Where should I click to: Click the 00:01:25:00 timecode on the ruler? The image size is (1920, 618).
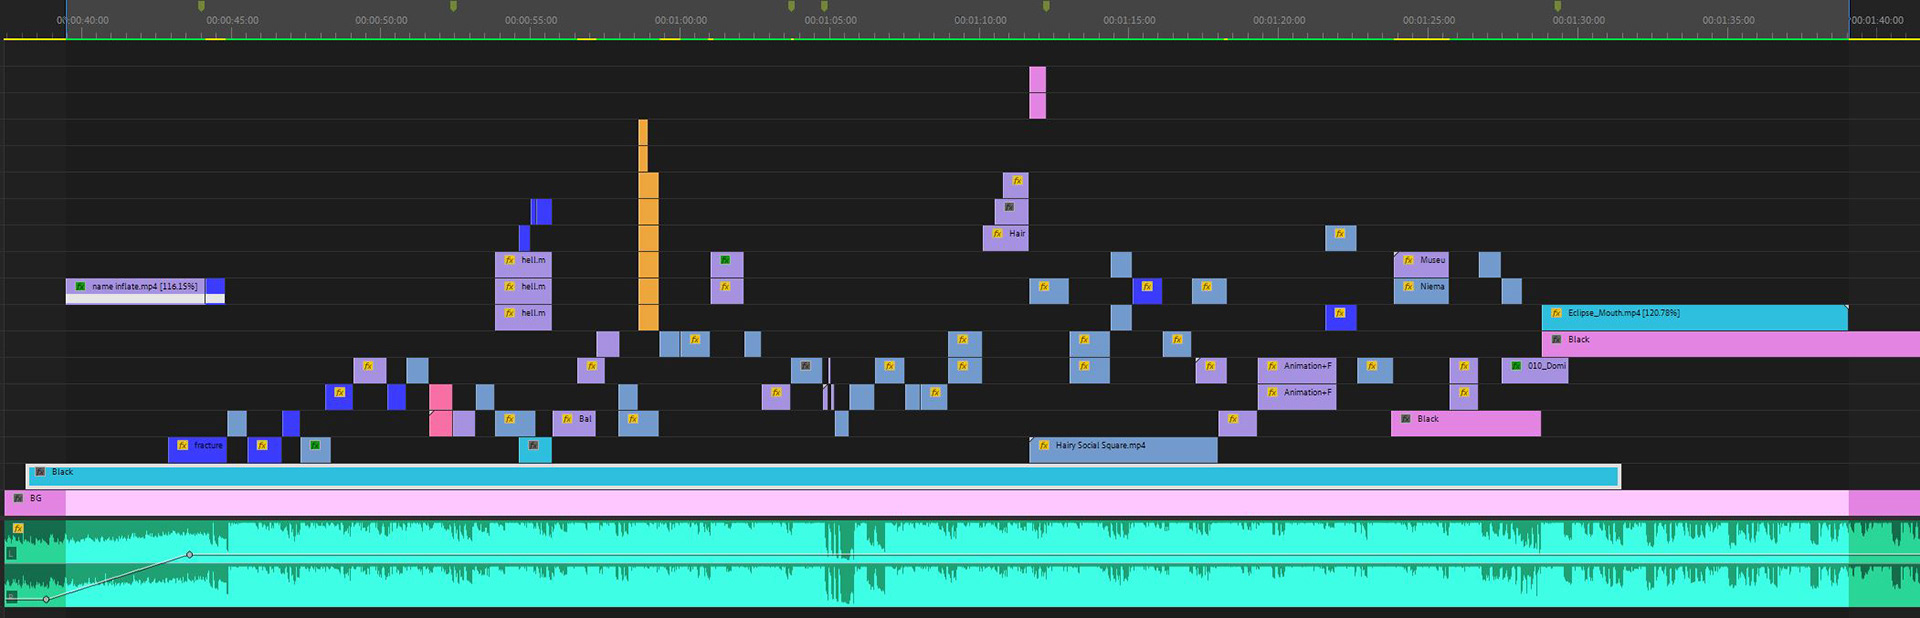(1429, 20)
